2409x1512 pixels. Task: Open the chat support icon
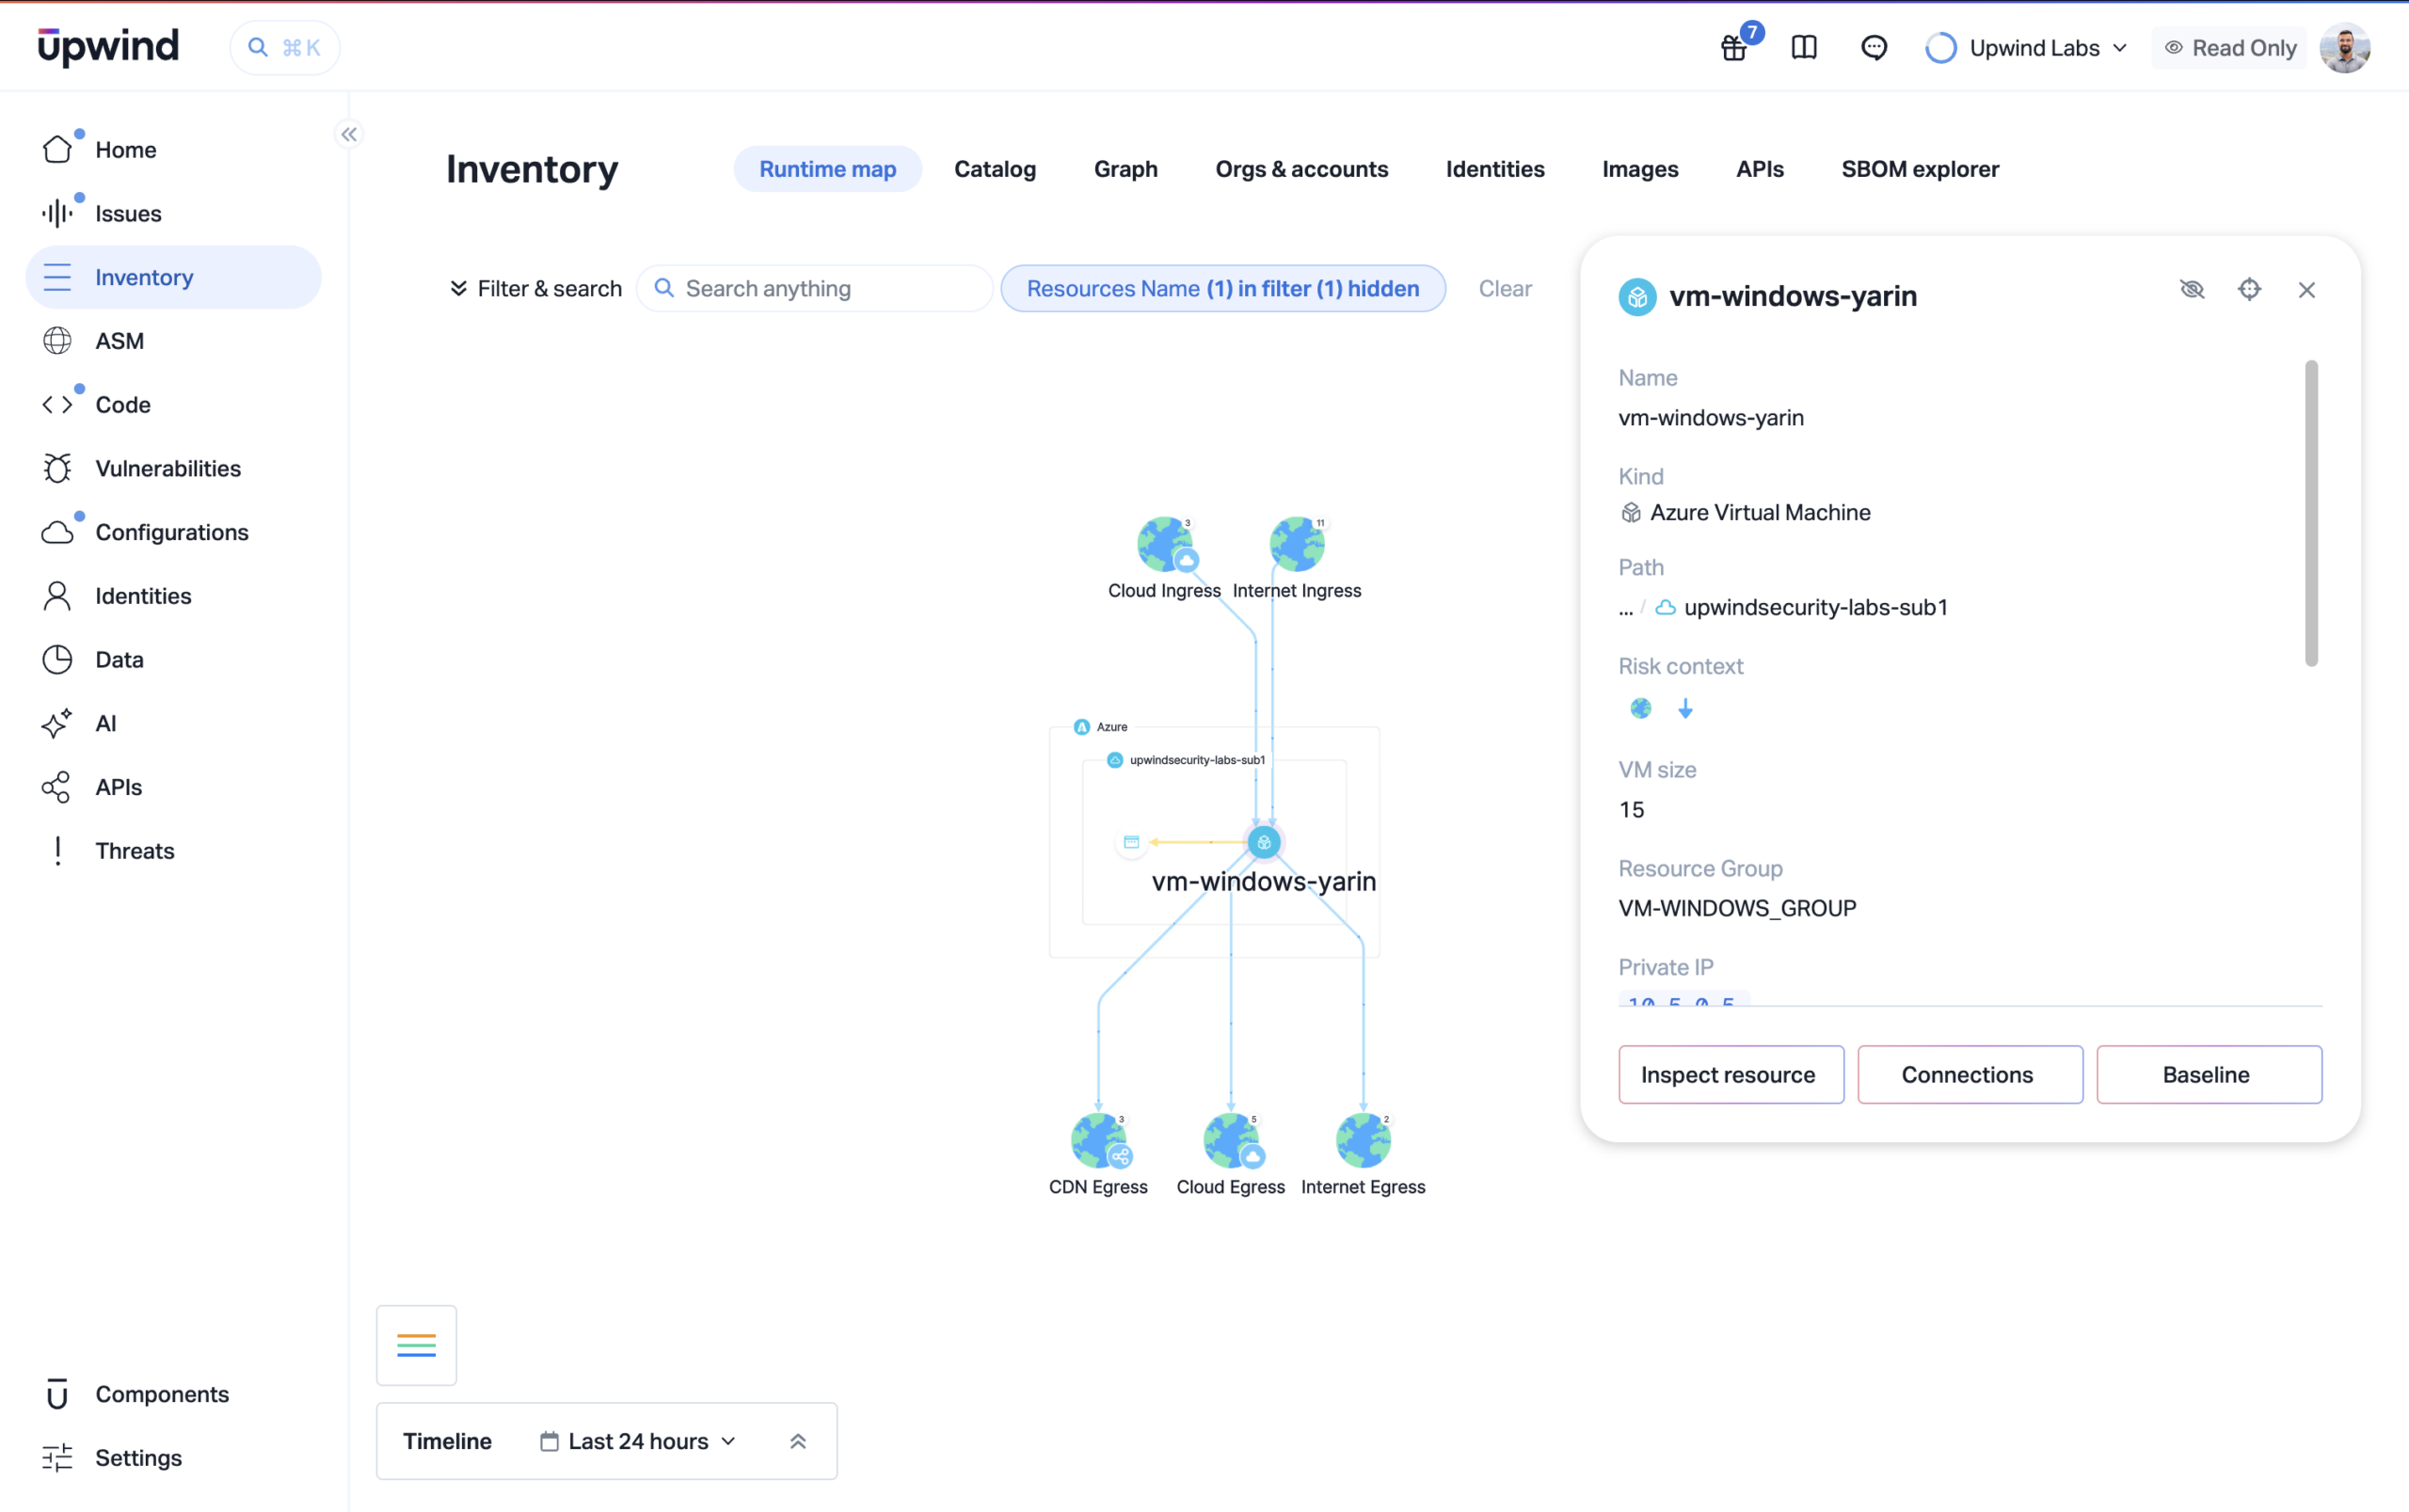point(1874,47)
